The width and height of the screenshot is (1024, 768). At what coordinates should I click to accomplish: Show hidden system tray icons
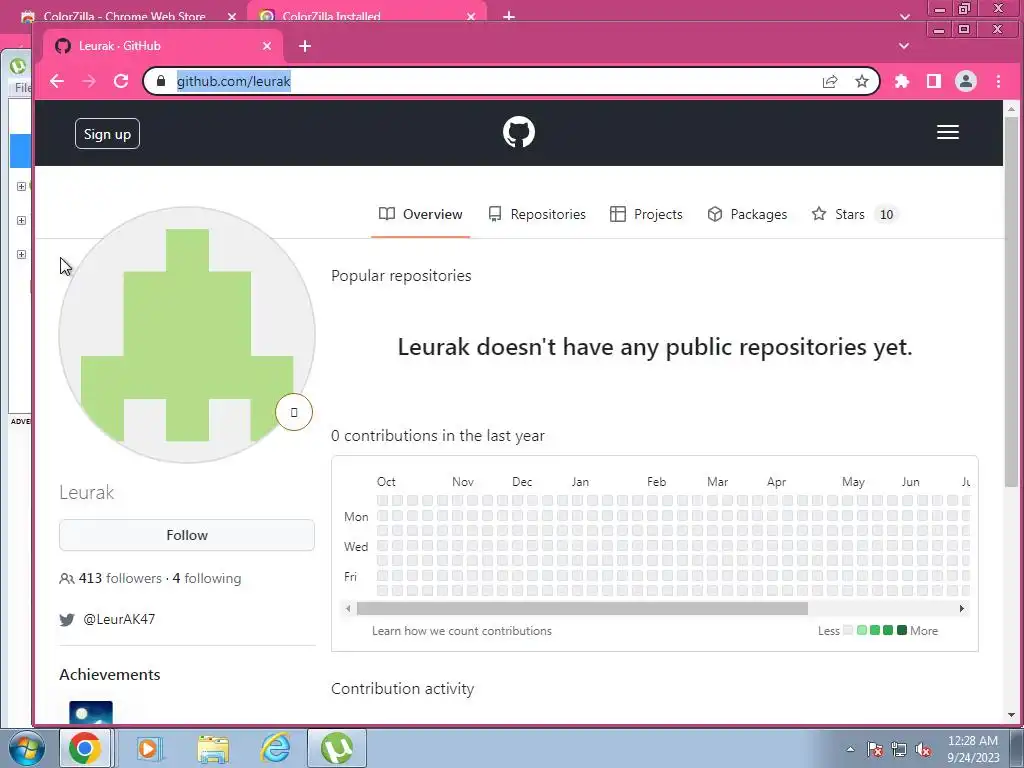coord(850,750)
